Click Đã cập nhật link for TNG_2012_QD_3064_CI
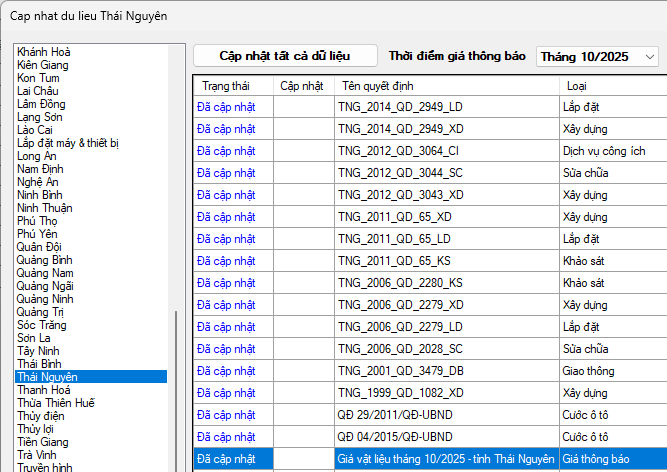 coord(227,151)
